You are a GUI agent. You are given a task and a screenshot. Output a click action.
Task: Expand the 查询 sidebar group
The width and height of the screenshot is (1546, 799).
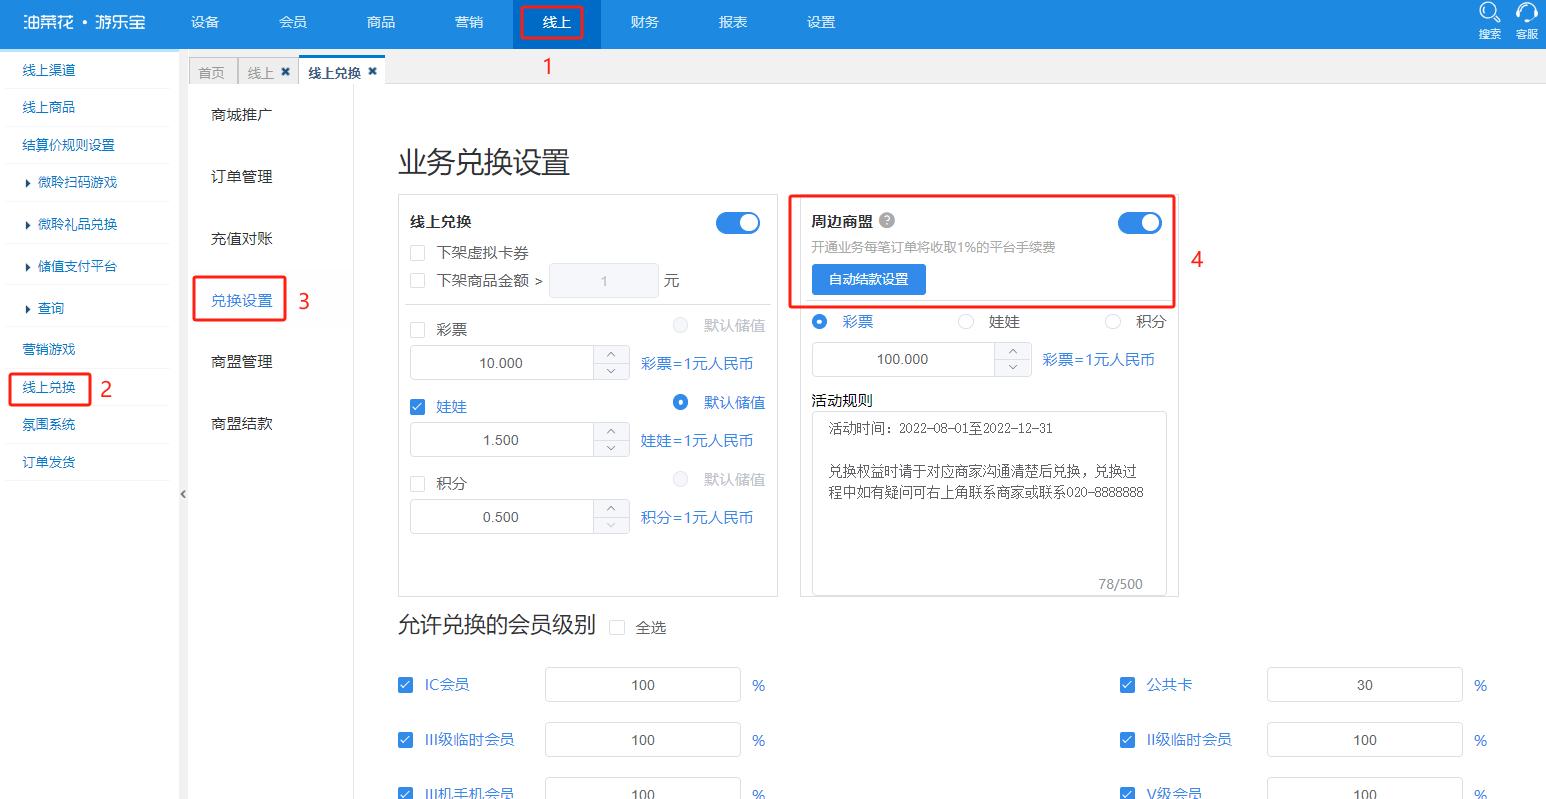click(x=50, y=308)
